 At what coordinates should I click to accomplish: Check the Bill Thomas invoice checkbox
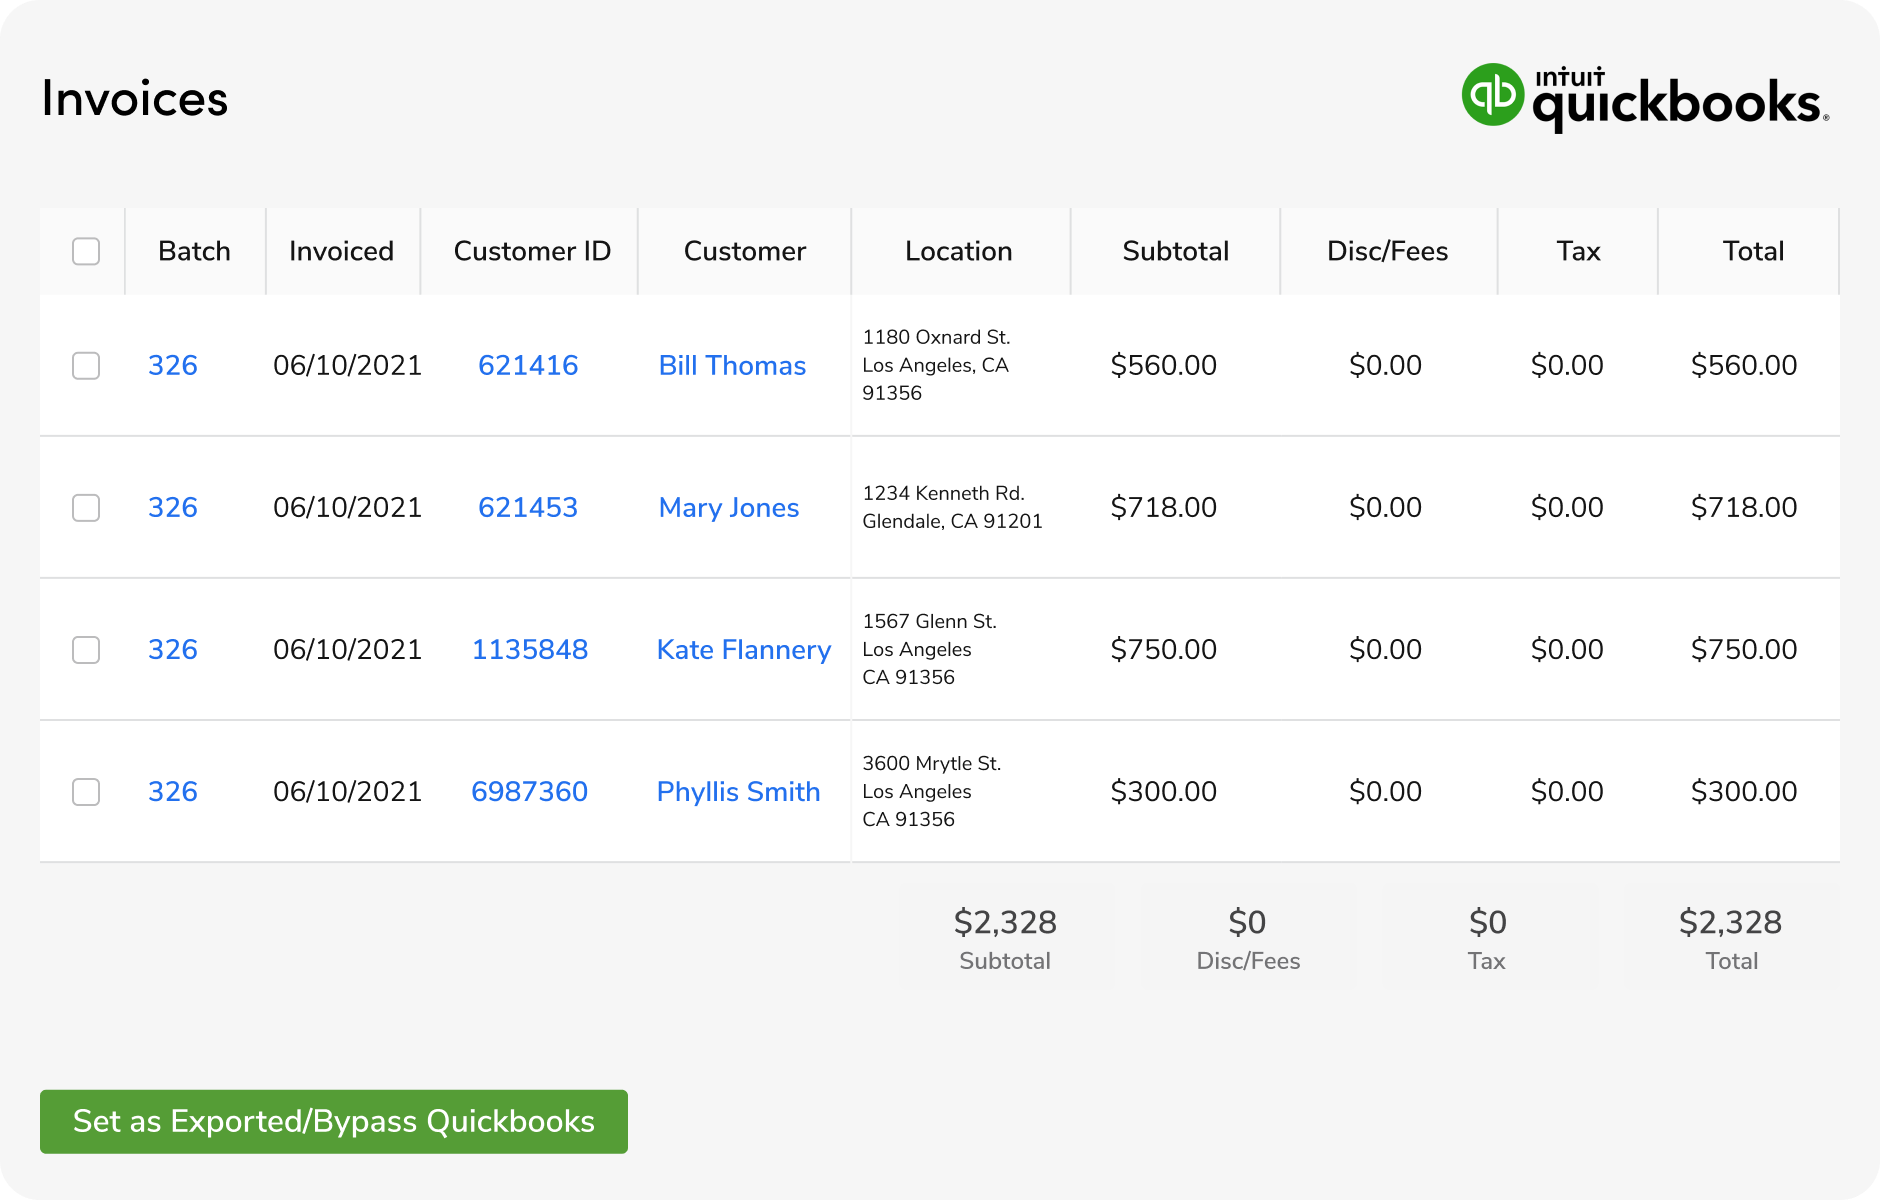click(86, 366)
